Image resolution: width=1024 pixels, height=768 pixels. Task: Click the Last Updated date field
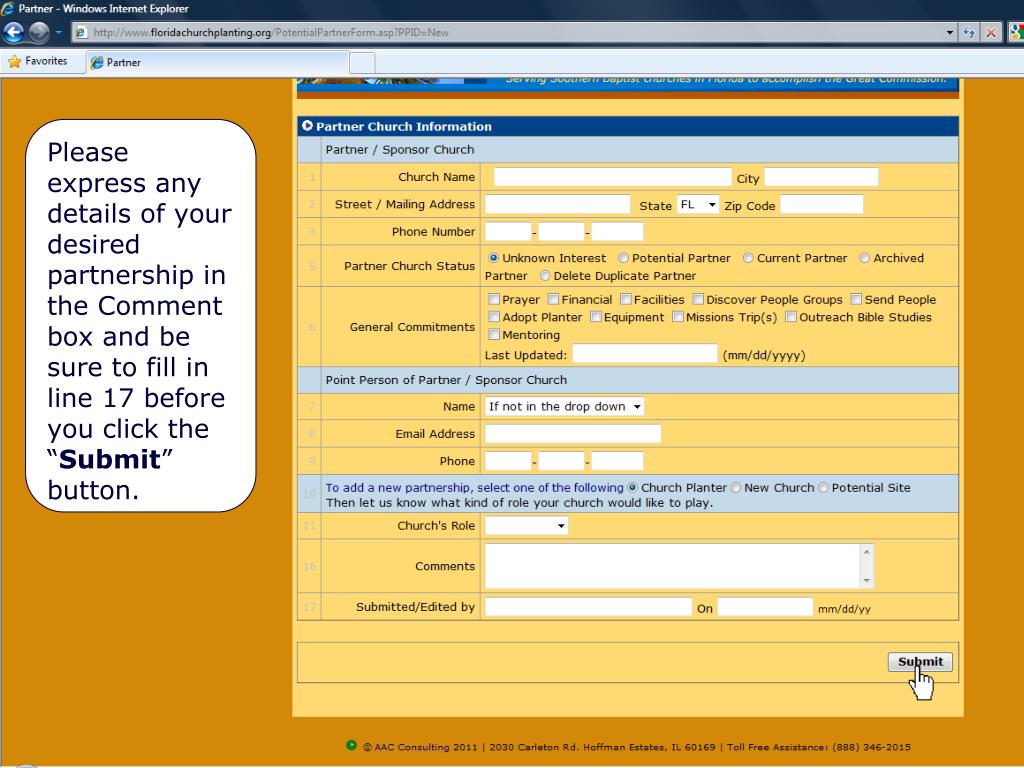(645, 354)
